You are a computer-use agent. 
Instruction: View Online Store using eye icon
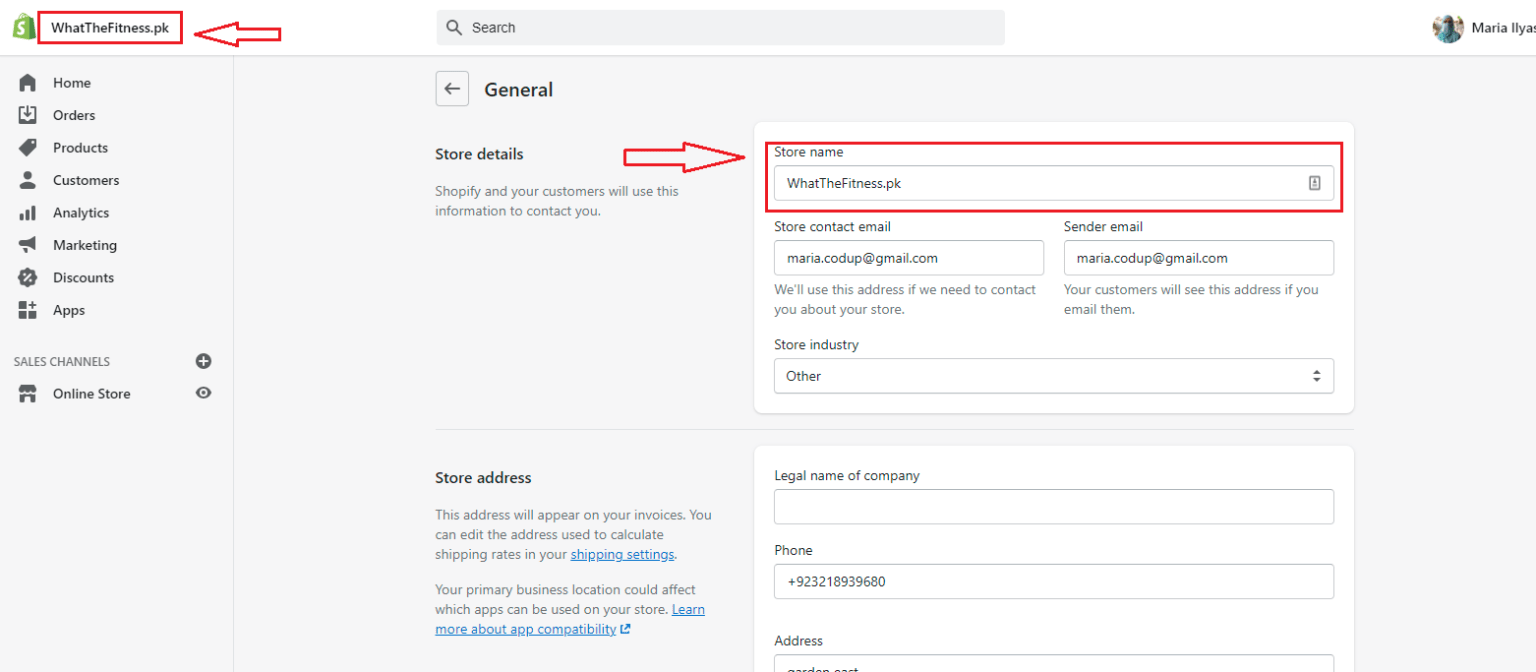[204, 393]
